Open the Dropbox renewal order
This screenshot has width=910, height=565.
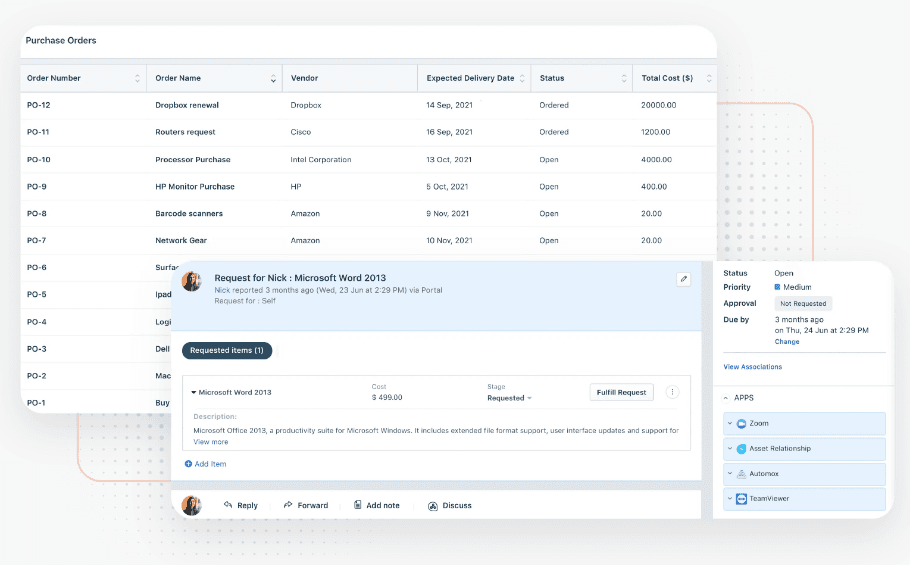187,105
